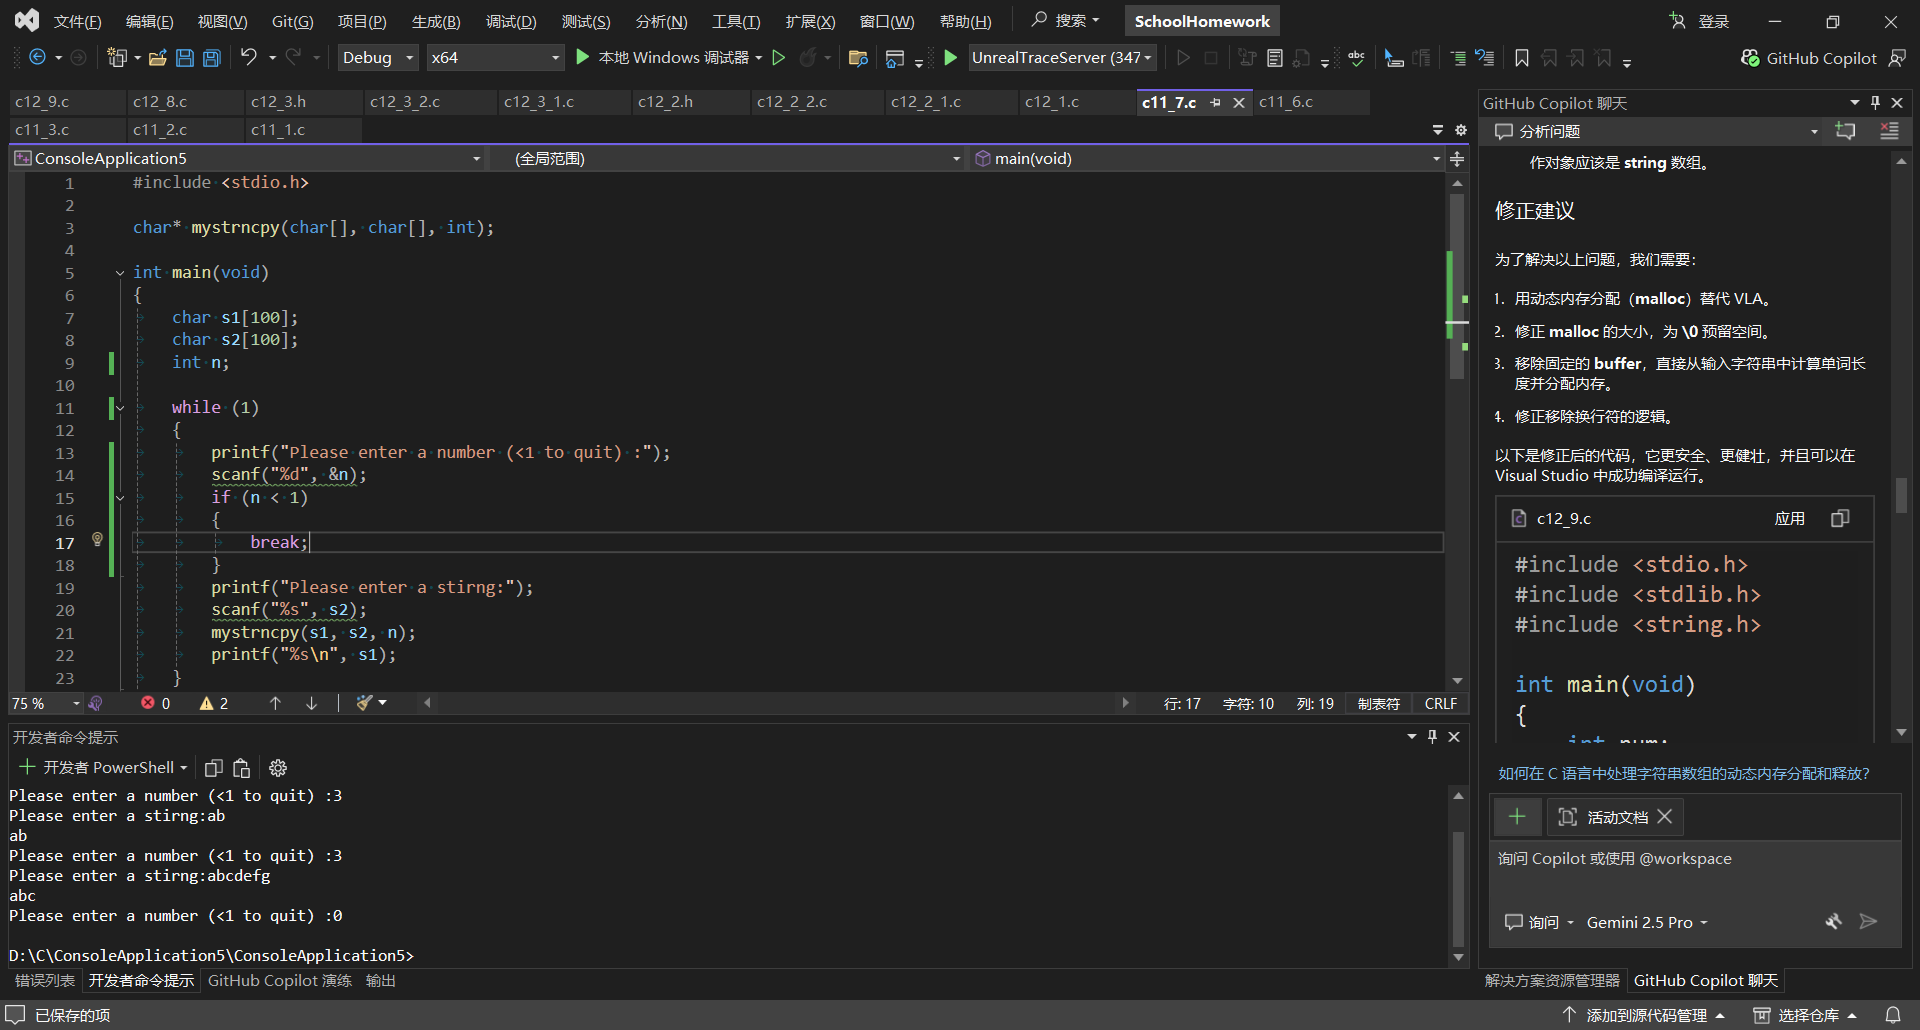Toggle auto-hide pin on Copilot chat panel
1920x1030 pixels.
point(1875,103)
